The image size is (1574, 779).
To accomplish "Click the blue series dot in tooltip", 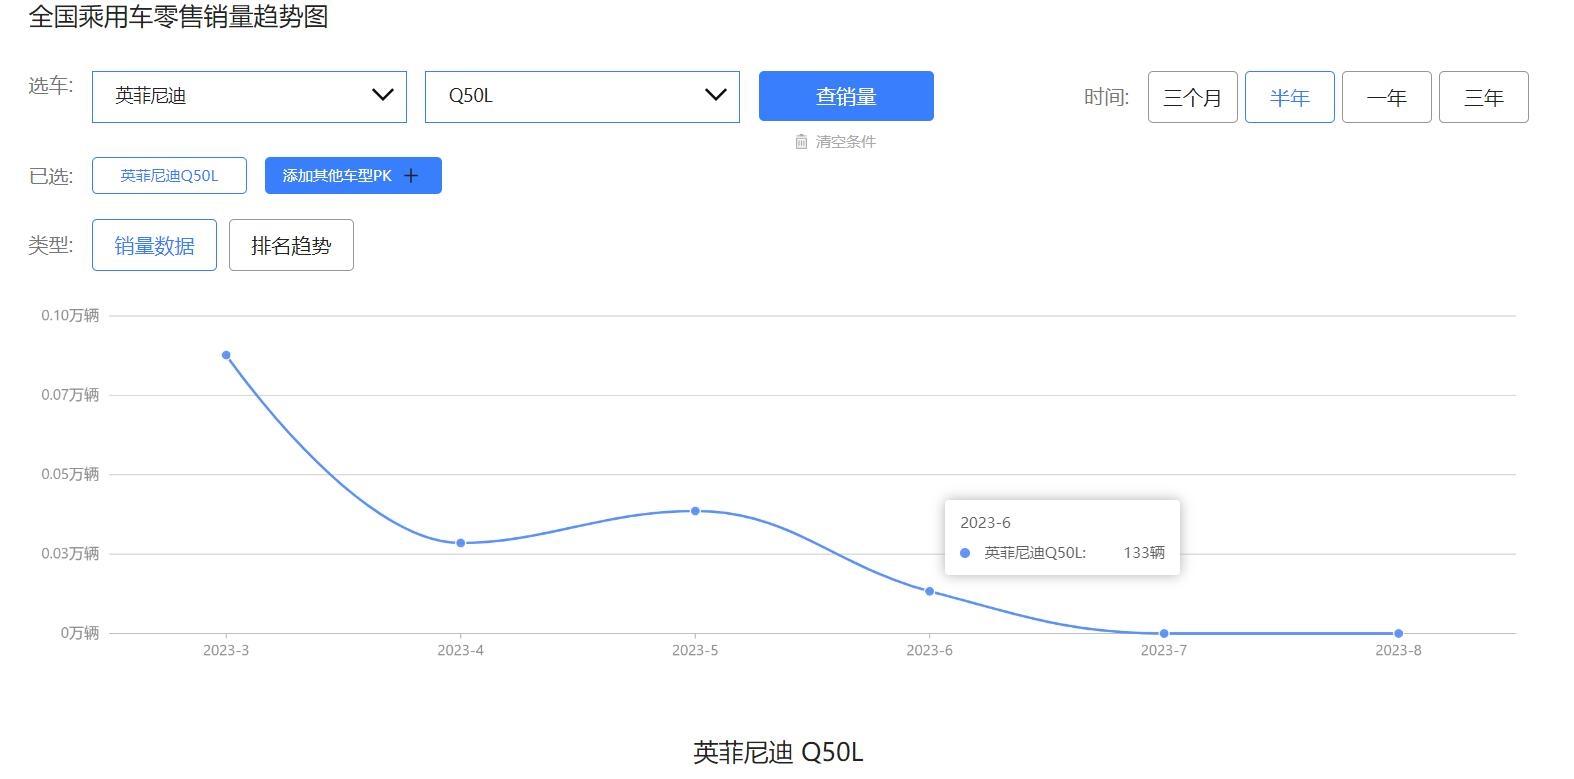I will point(965,553).
